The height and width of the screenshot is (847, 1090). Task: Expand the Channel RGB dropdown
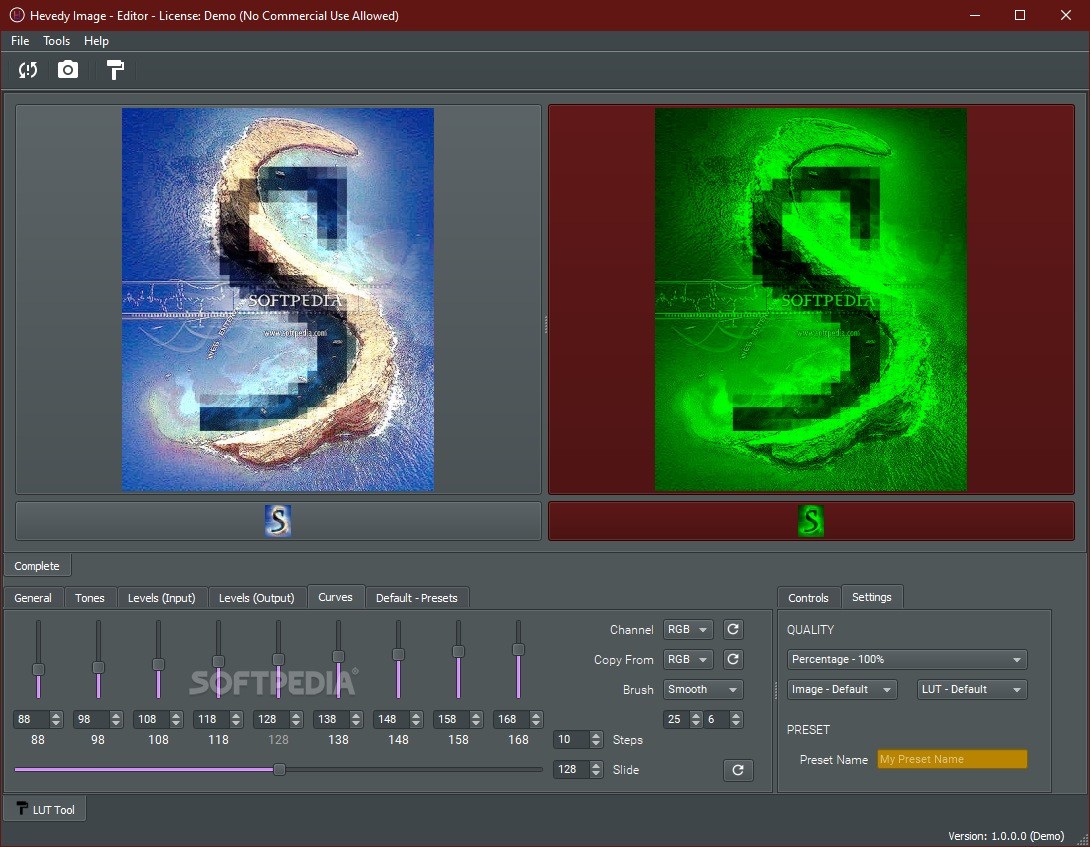click(688, 629)
